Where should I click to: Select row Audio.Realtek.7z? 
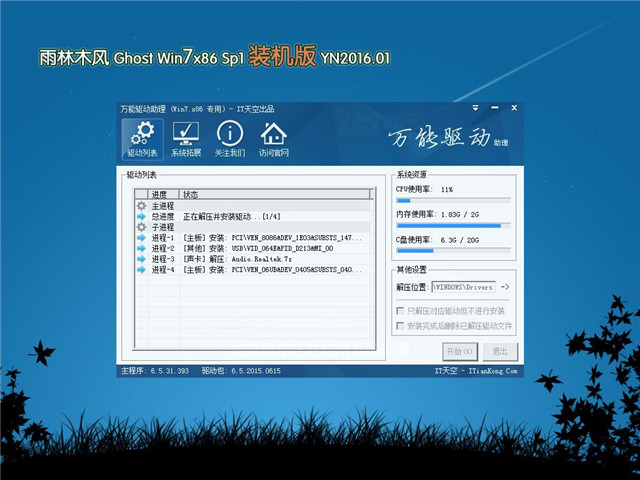click(x=253, y=259)
